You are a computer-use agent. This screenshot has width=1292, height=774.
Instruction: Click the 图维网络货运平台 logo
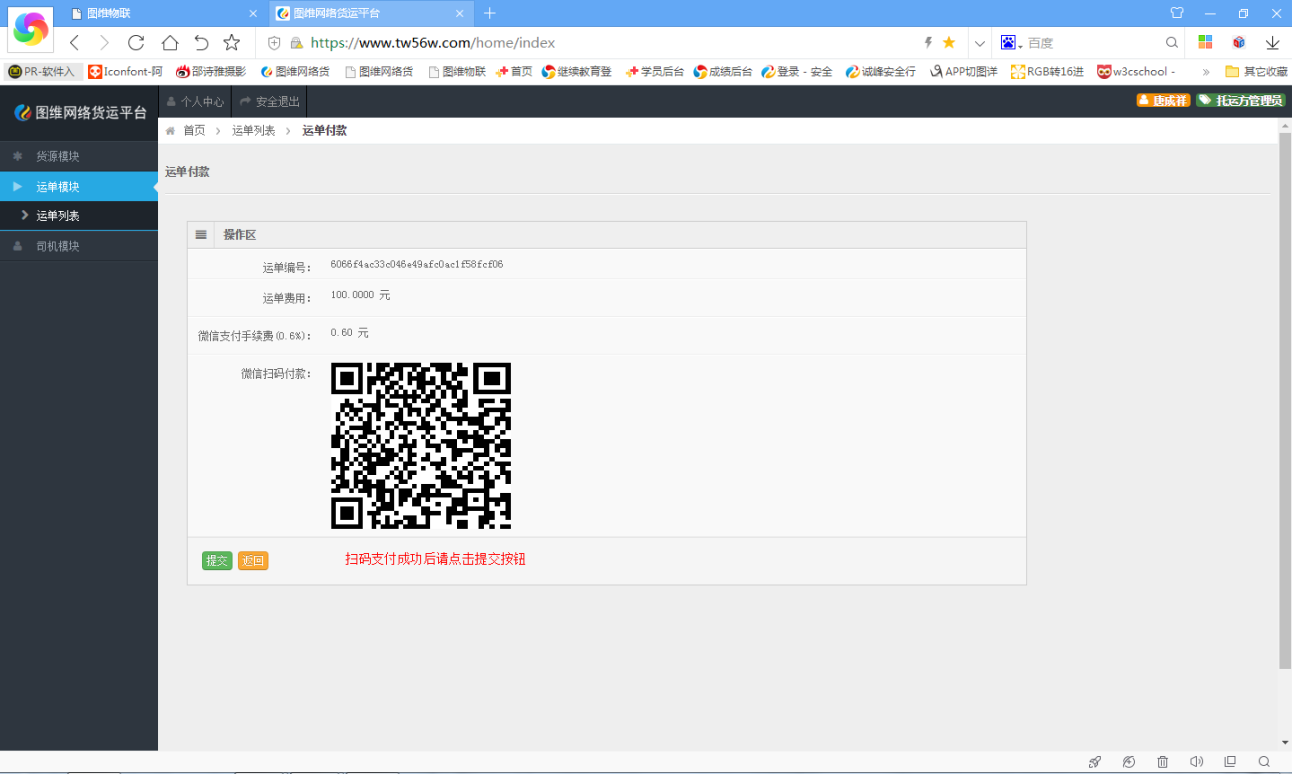coord(80,113)
